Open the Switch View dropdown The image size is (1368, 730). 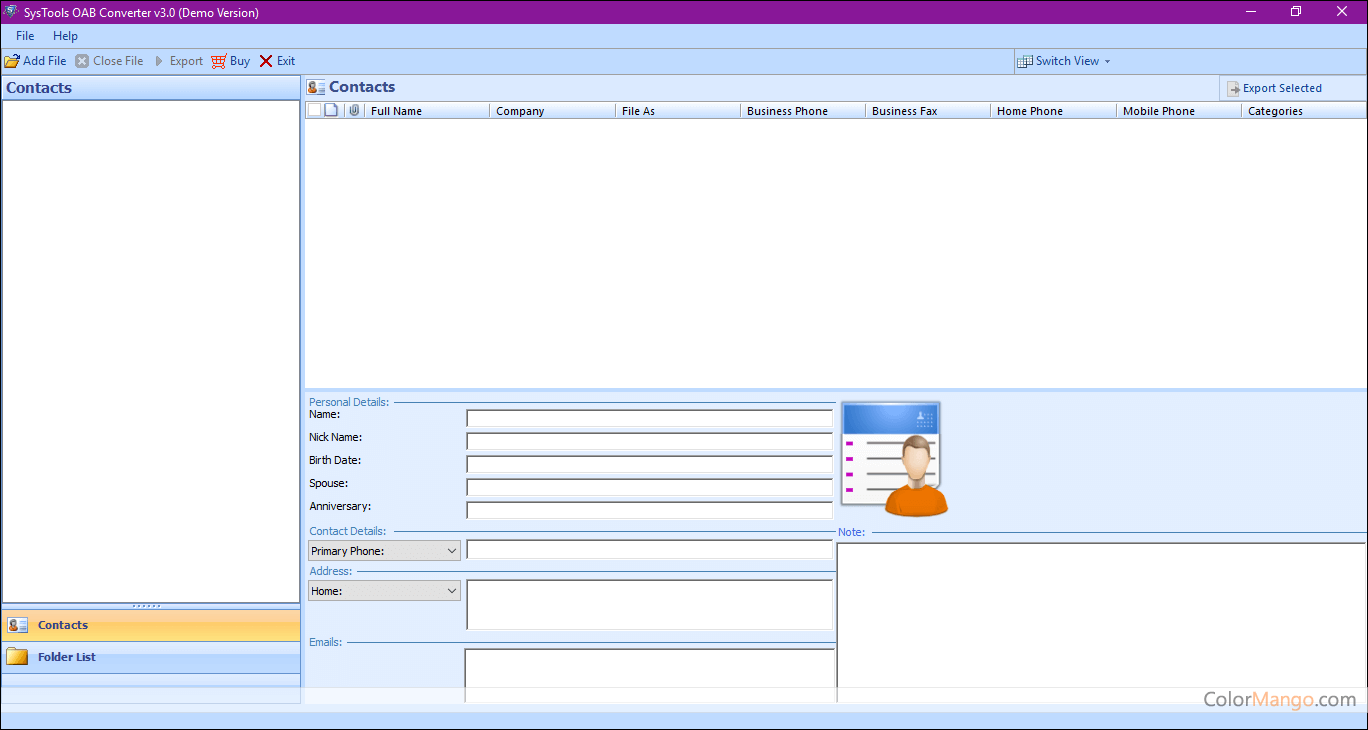(1065, 61)
